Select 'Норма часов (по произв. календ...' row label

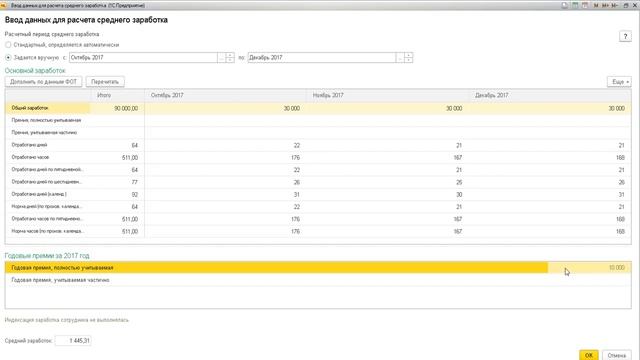[48, 231]
